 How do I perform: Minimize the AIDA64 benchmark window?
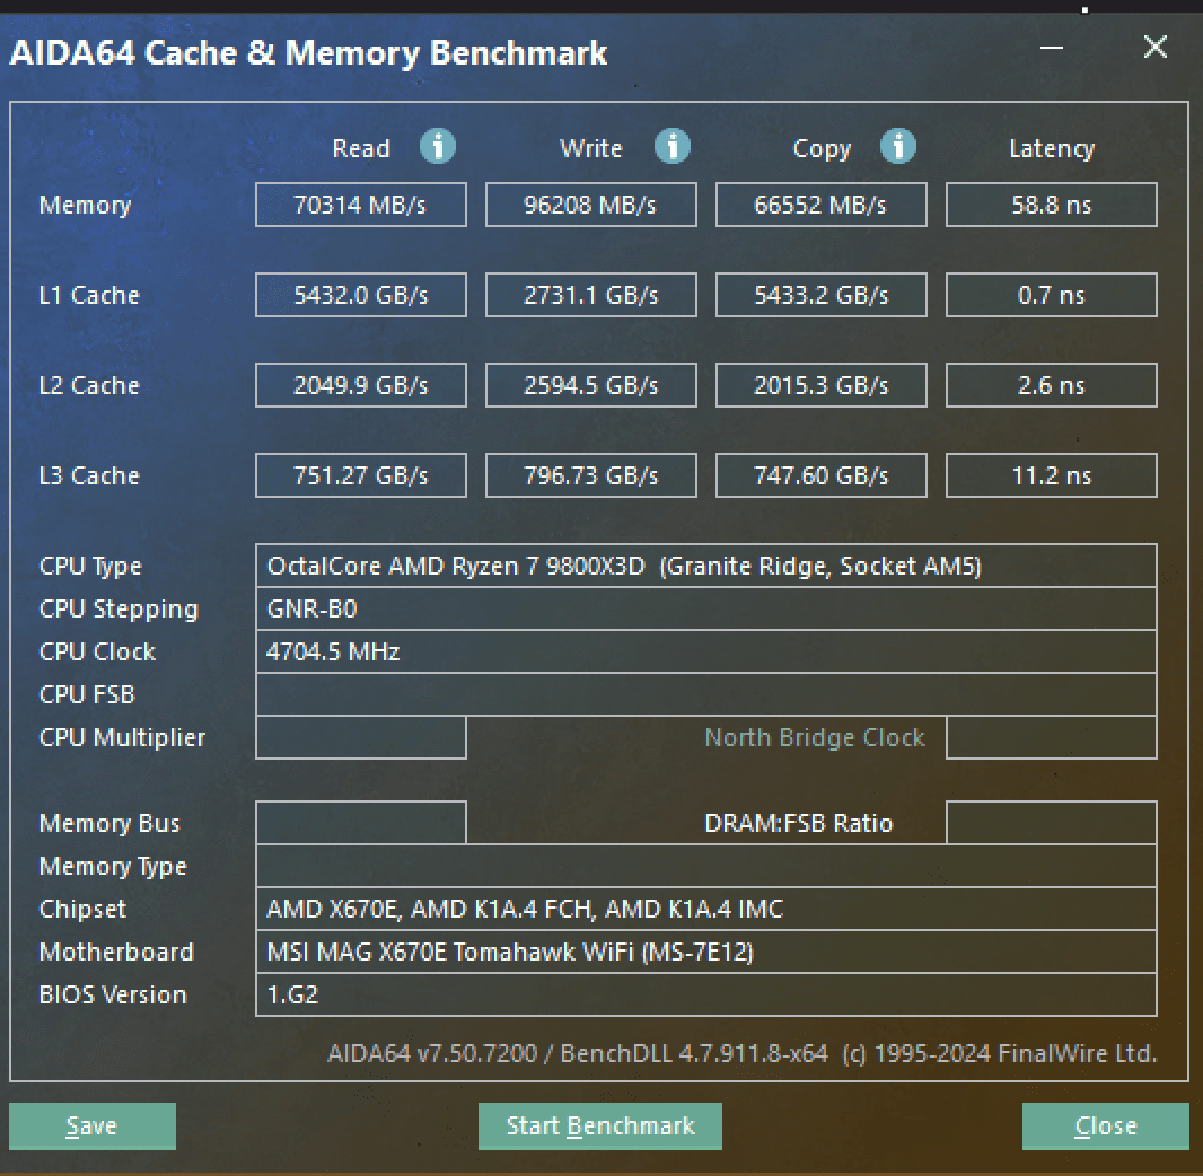pyautogui.click(x=1050, y=47)
